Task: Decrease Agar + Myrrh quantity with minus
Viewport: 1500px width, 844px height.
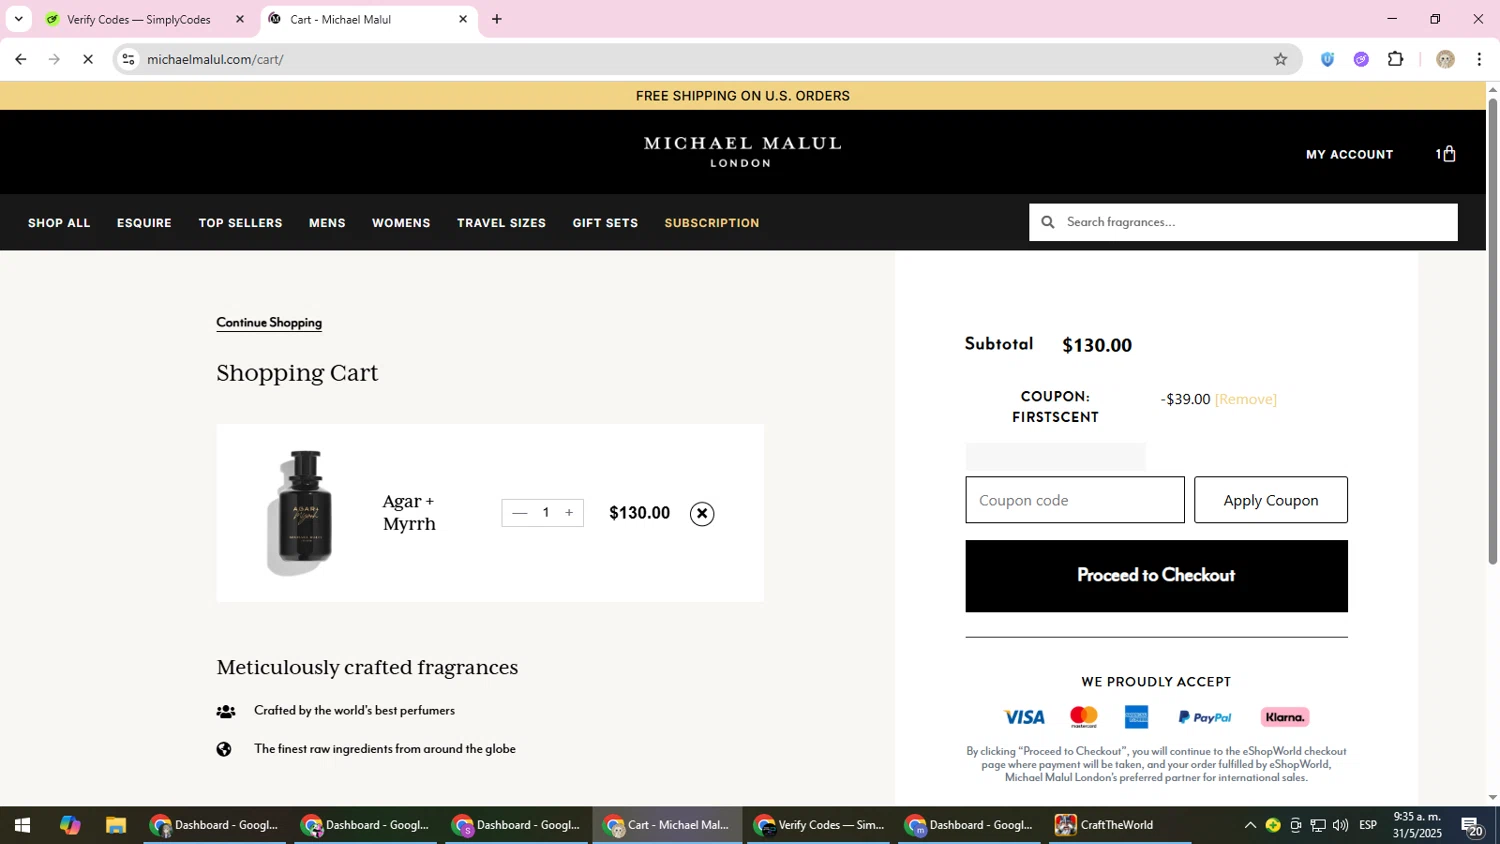Action: pos(519,513)
